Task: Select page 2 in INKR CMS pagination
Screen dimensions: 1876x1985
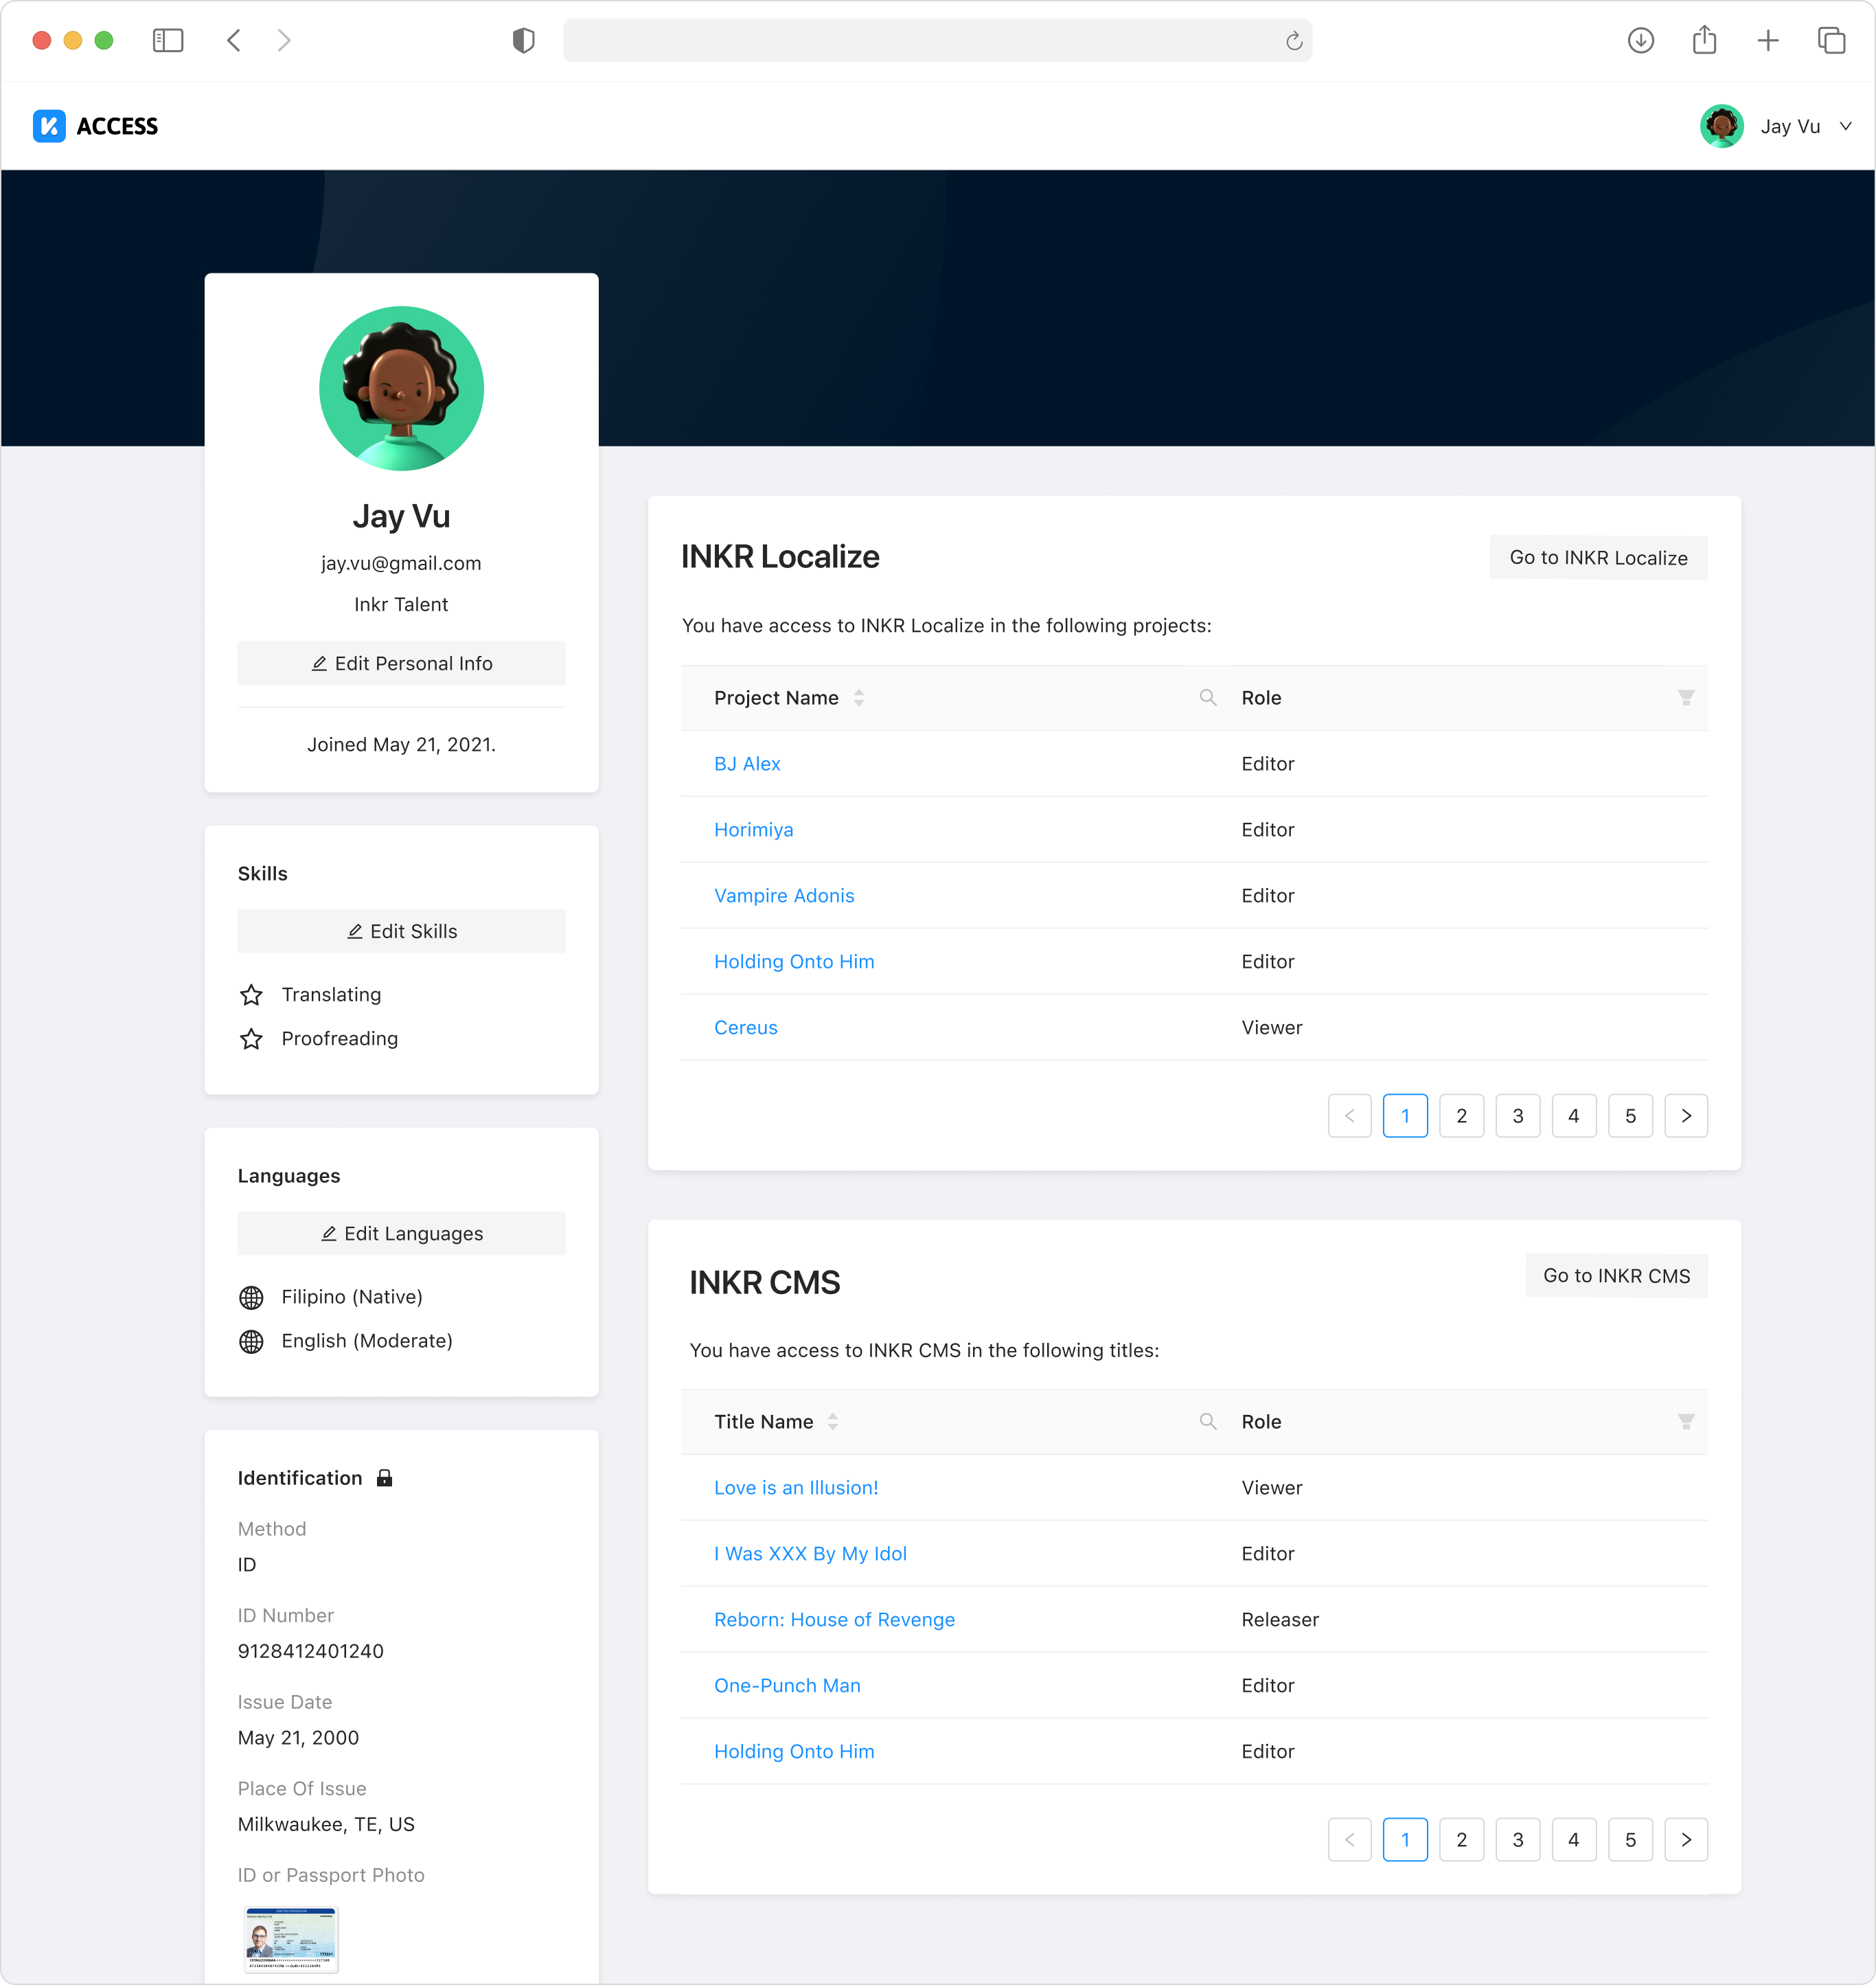Action: [x=1461, y=1839]
